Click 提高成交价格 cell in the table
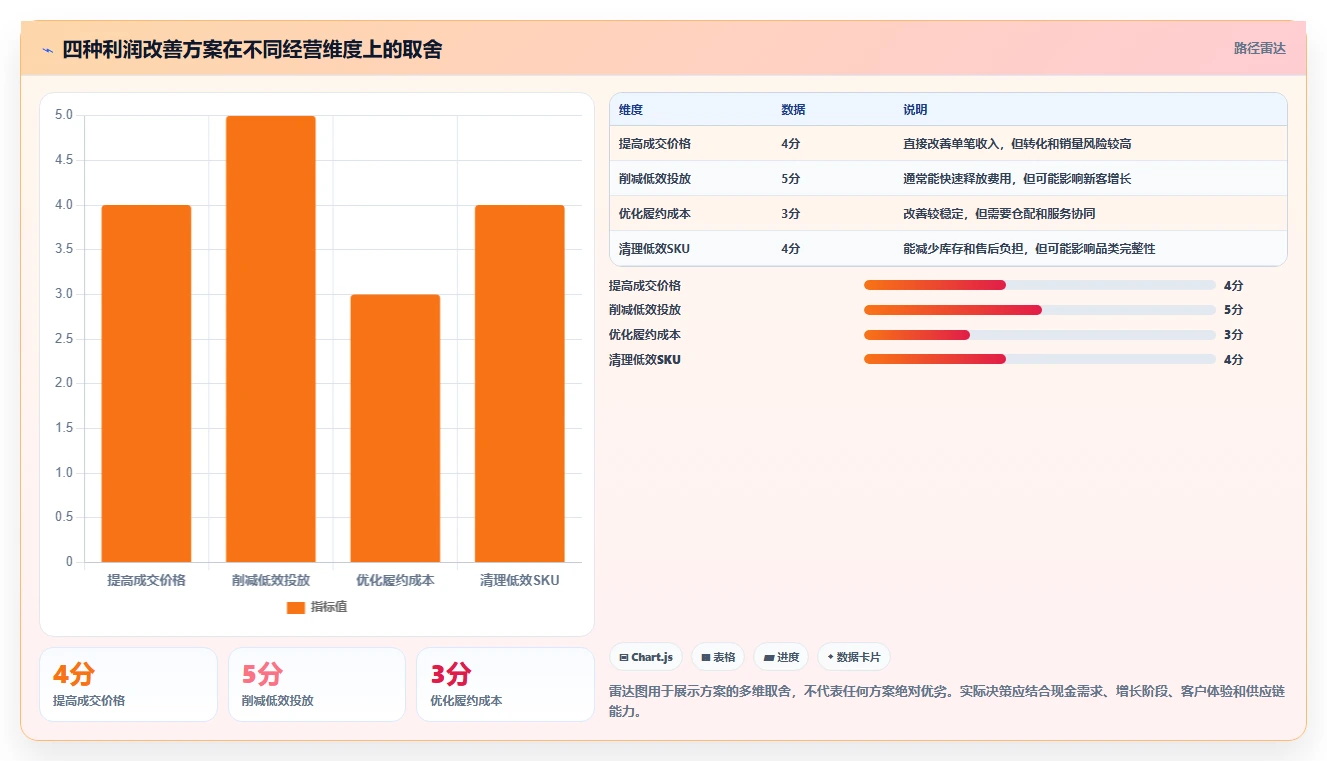Viewport: 1327px width, 761px height. coord(655,144)
